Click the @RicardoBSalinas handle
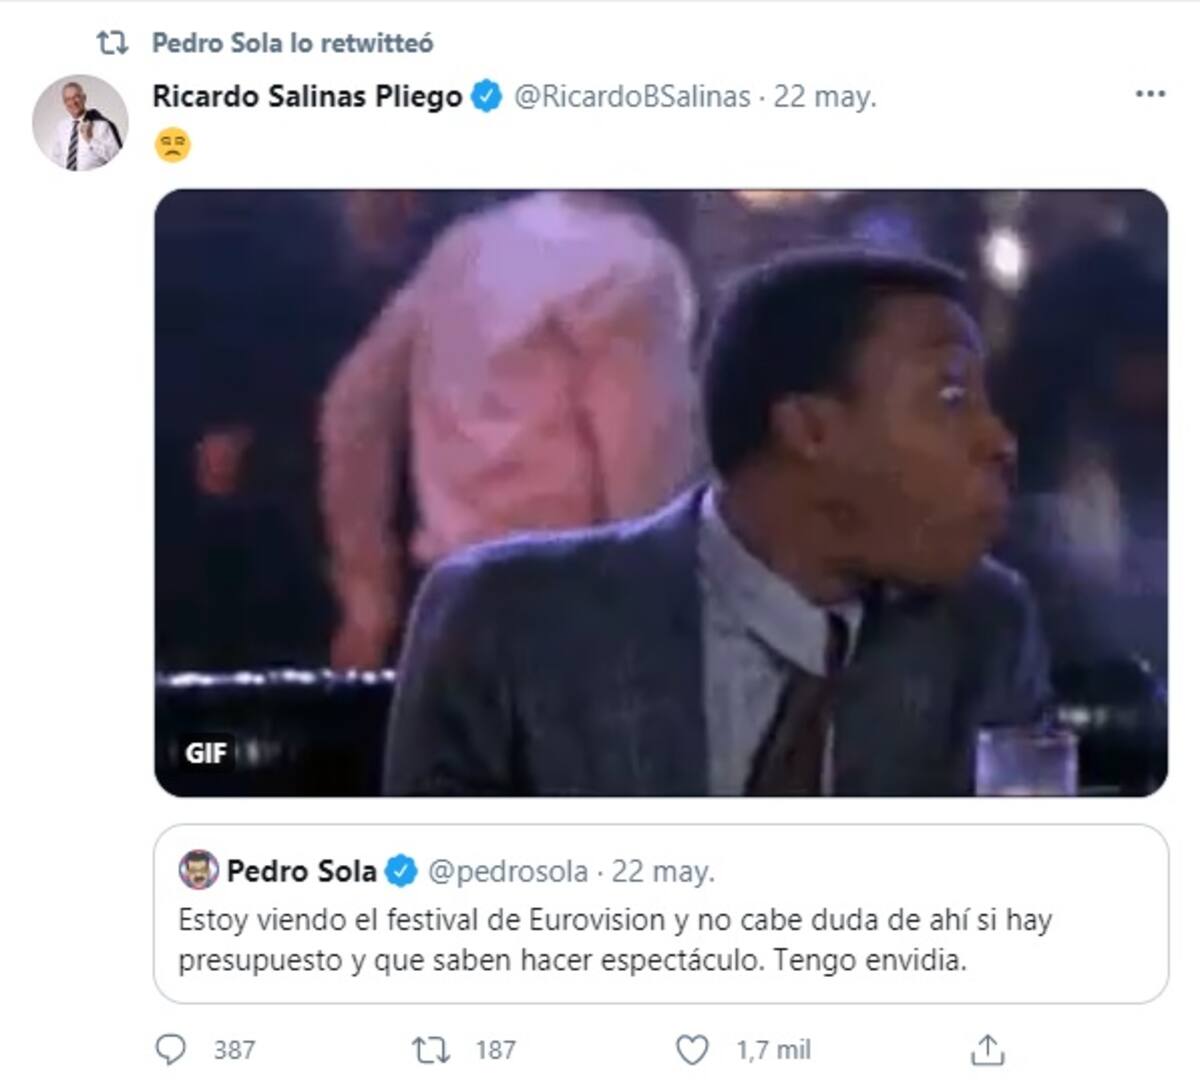 [x=632, y=96]
